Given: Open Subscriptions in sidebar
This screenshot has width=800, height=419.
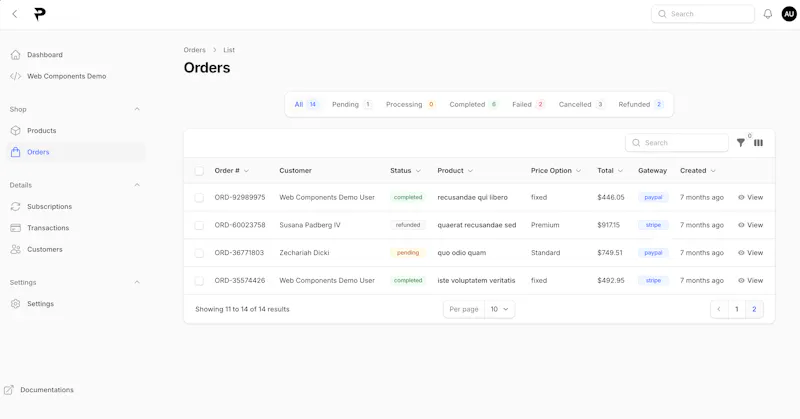Looking at the screenshot, I should tap(49, 207).
